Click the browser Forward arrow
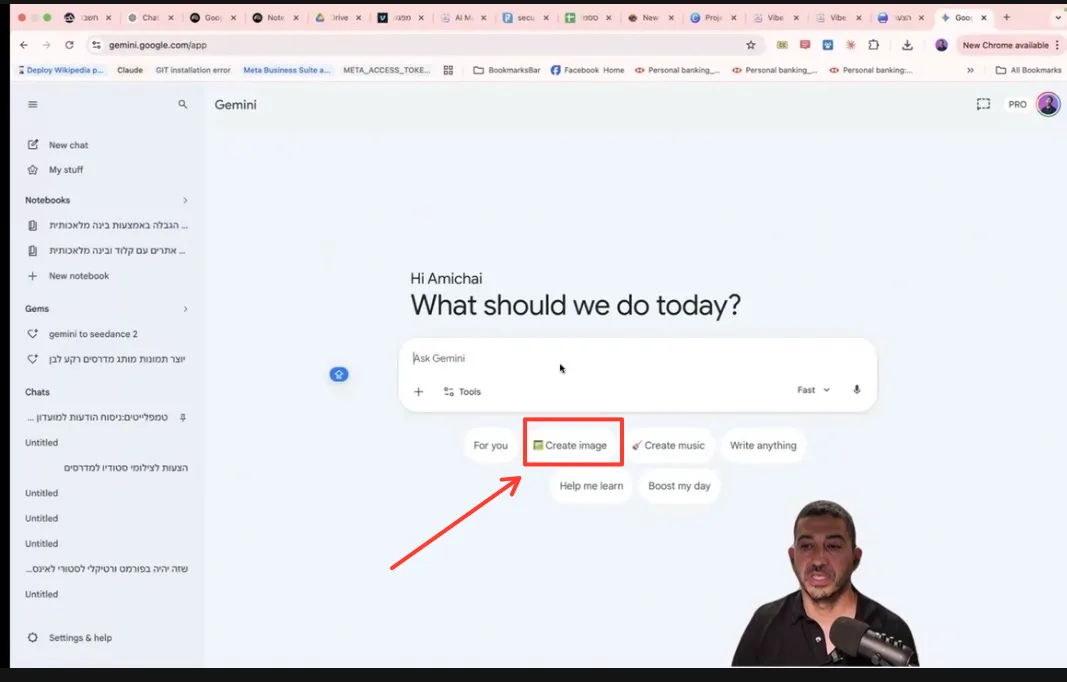 (46, 45)
